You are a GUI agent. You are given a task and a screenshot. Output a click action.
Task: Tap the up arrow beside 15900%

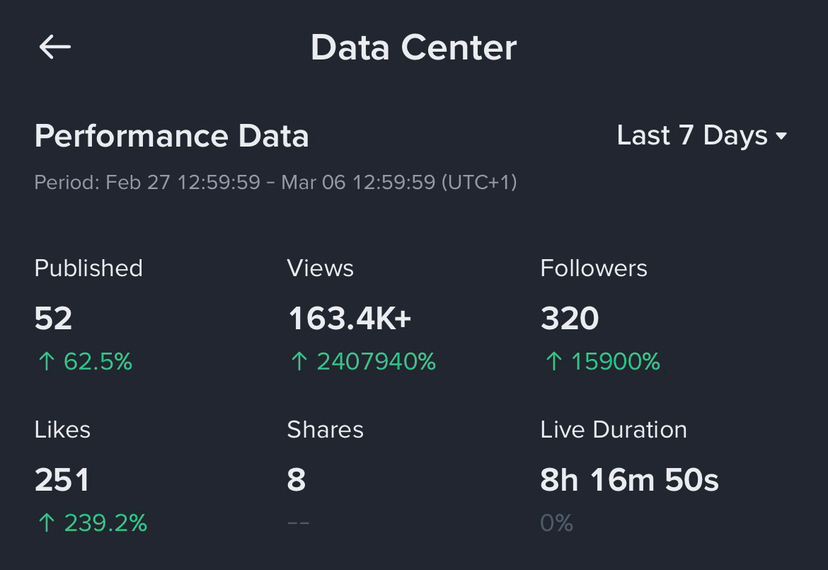tap(552, 362)
